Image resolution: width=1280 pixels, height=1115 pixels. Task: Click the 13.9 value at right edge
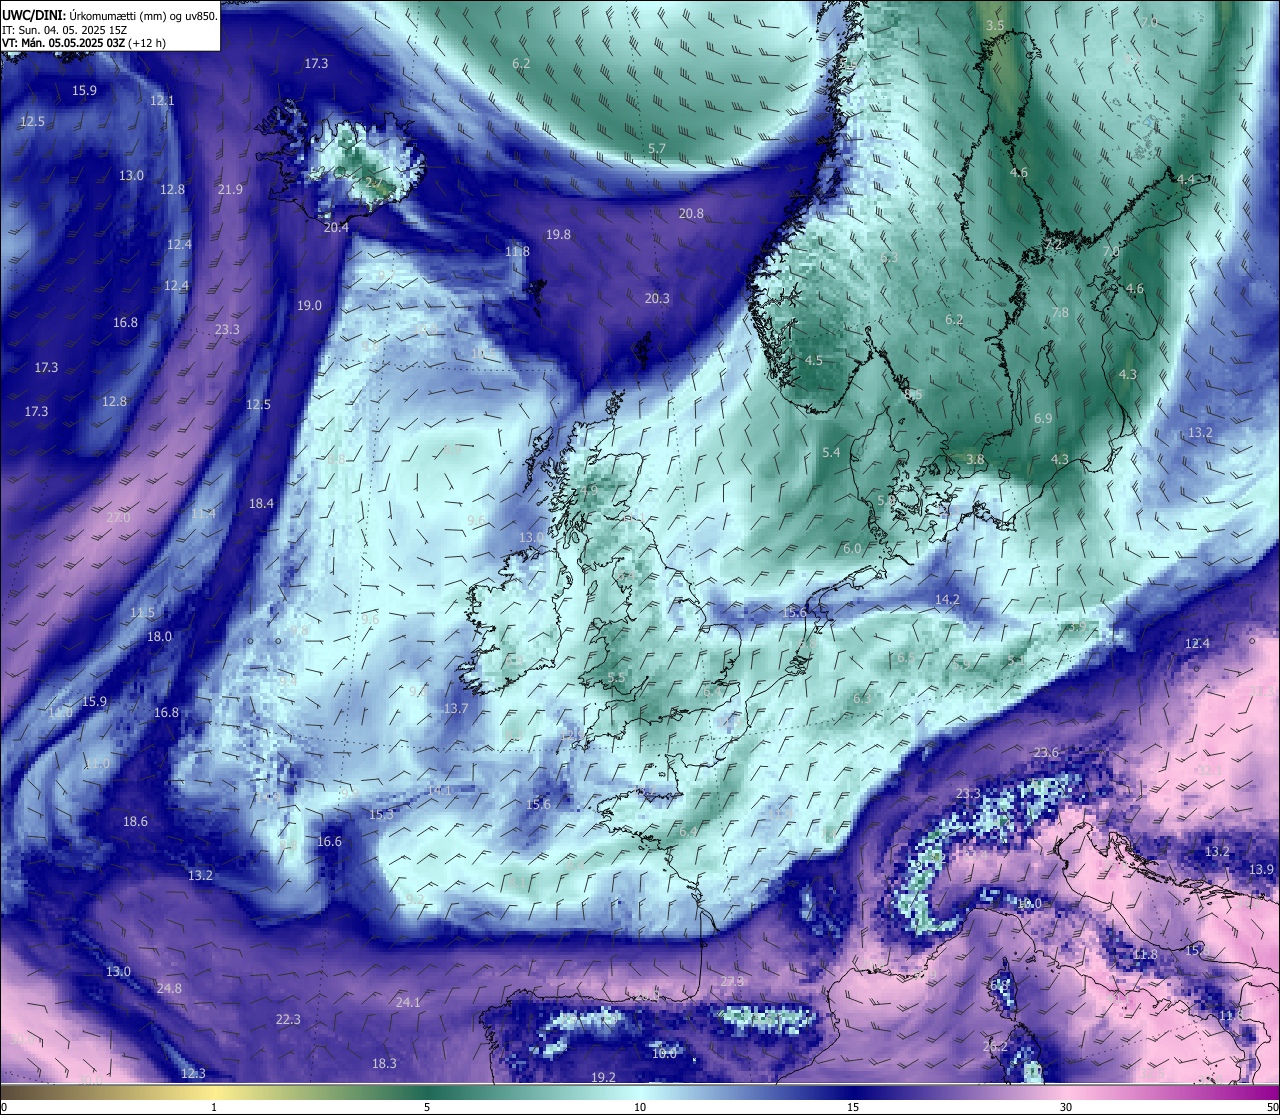click(1261, 870)
